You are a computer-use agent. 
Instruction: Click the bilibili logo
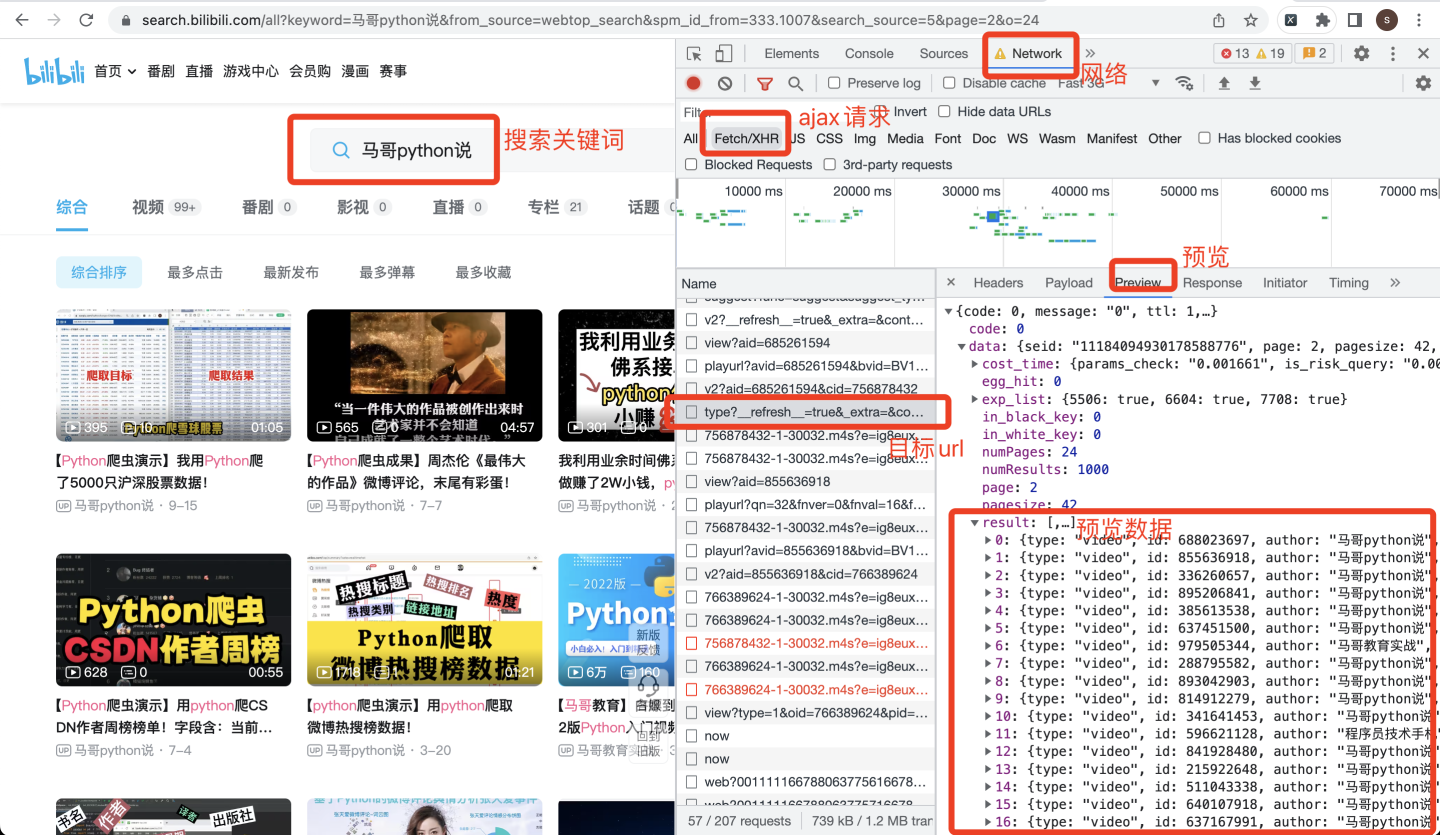coord(54,70)
